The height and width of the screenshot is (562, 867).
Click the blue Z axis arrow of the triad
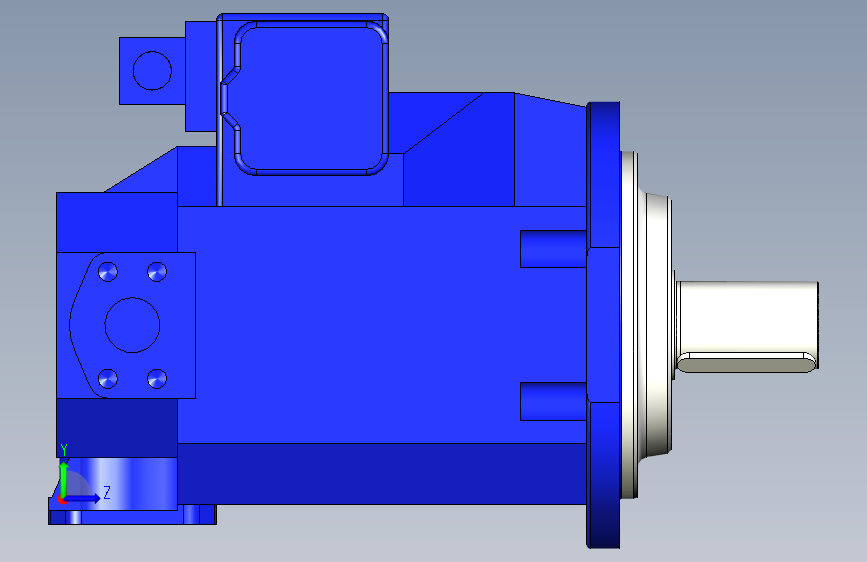(x=82, y=498)
